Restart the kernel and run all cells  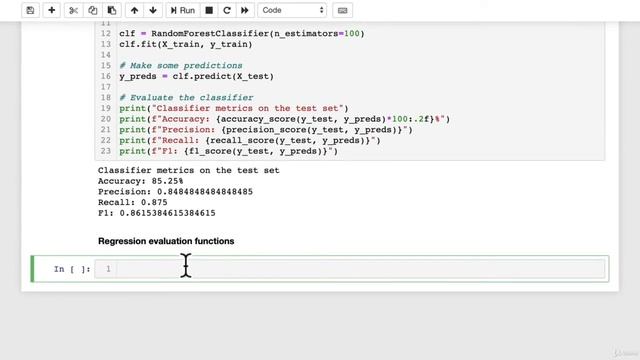click(x=245, y=10)
